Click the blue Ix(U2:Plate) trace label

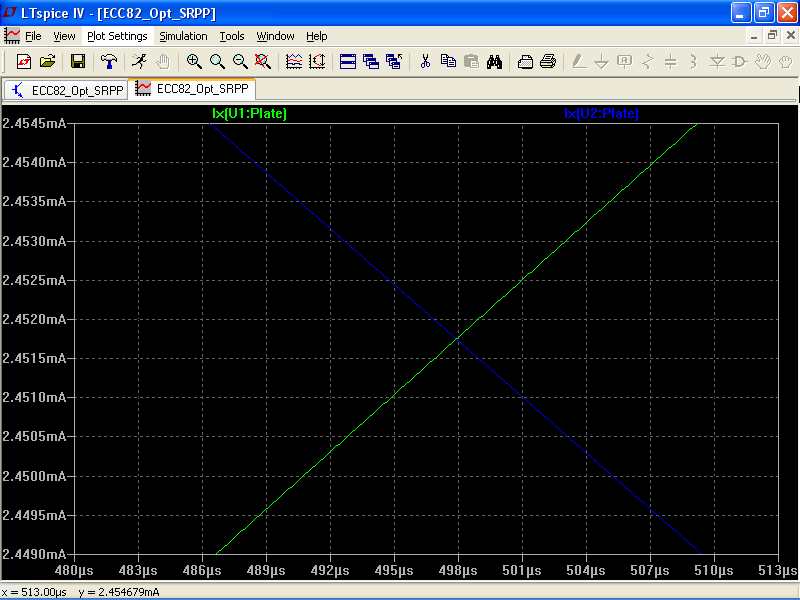(x=602, y=113)
